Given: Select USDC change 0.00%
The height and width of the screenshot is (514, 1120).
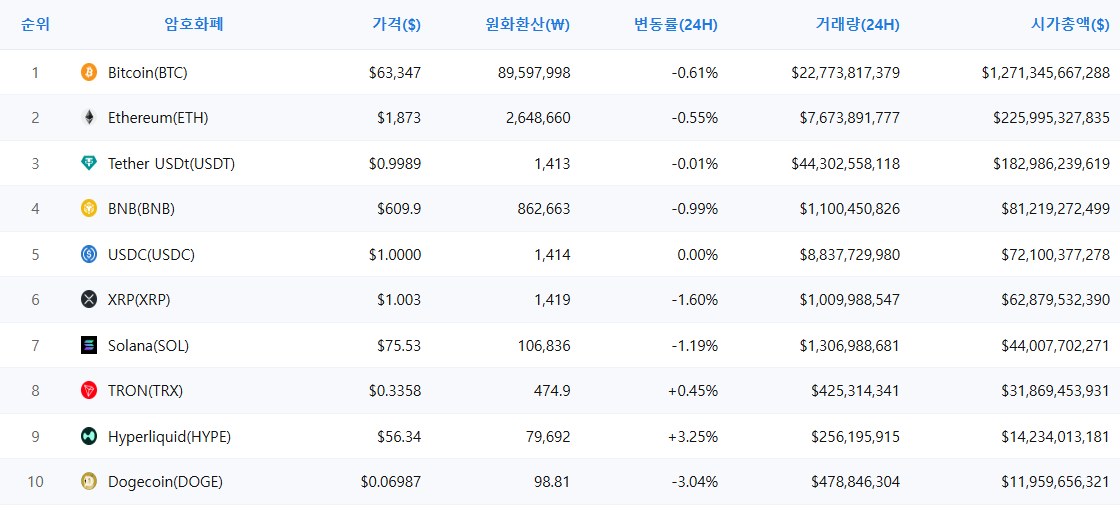Looking at the screenshot, I should point(698,254).
